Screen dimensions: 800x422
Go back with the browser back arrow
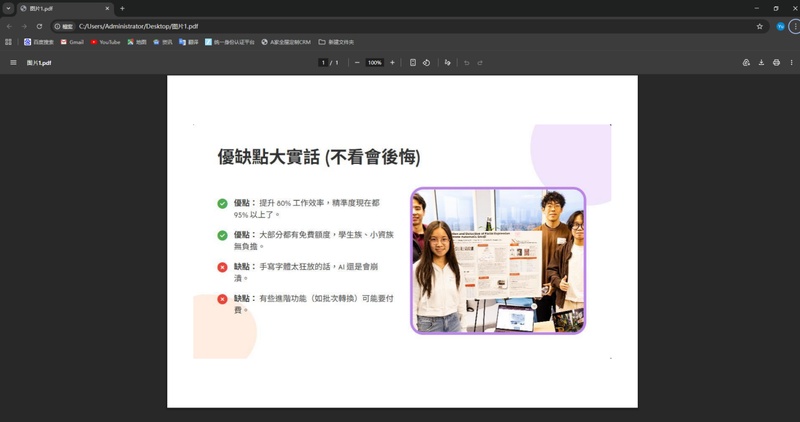click(x=9, y=26)
